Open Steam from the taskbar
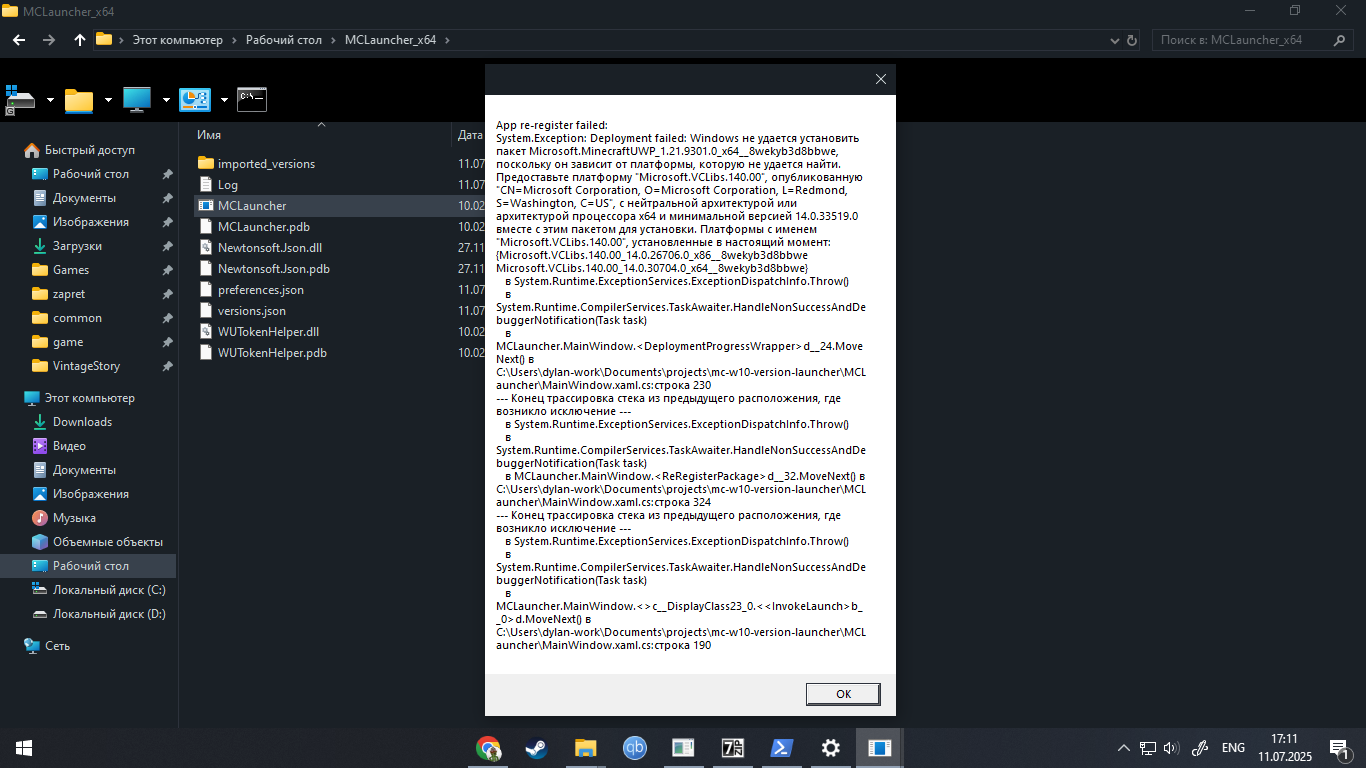This screenshot has width=1366, height=768. click(x=537, y=748)
